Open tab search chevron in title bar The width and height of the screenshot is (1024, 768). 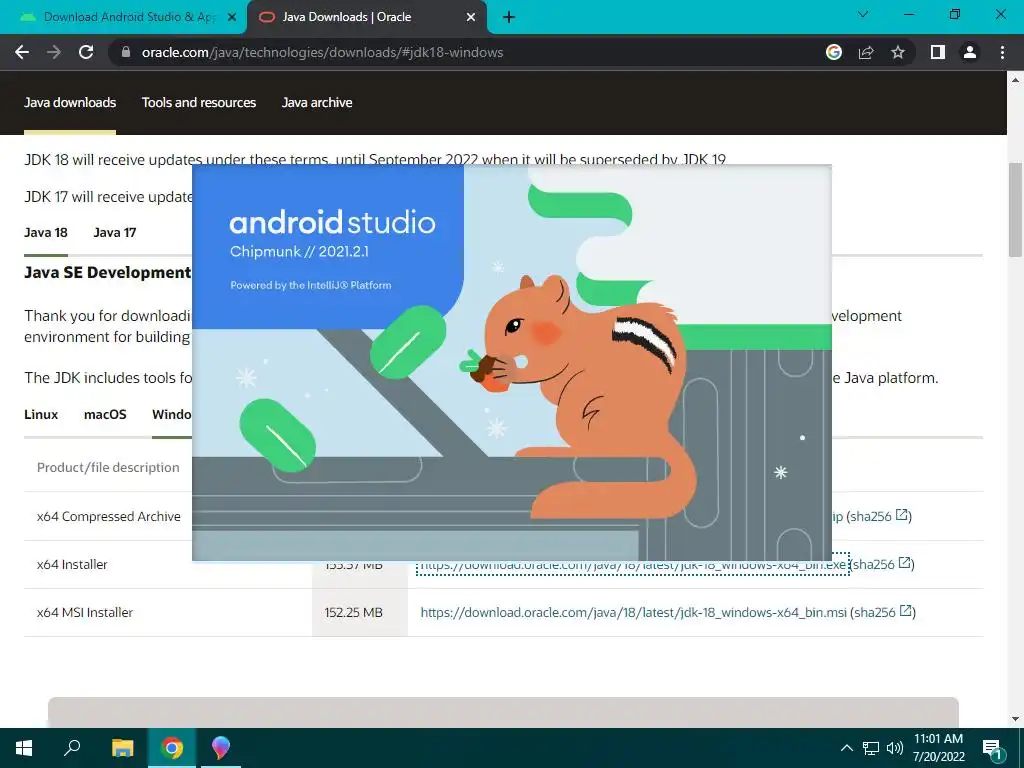coord(863,14)
